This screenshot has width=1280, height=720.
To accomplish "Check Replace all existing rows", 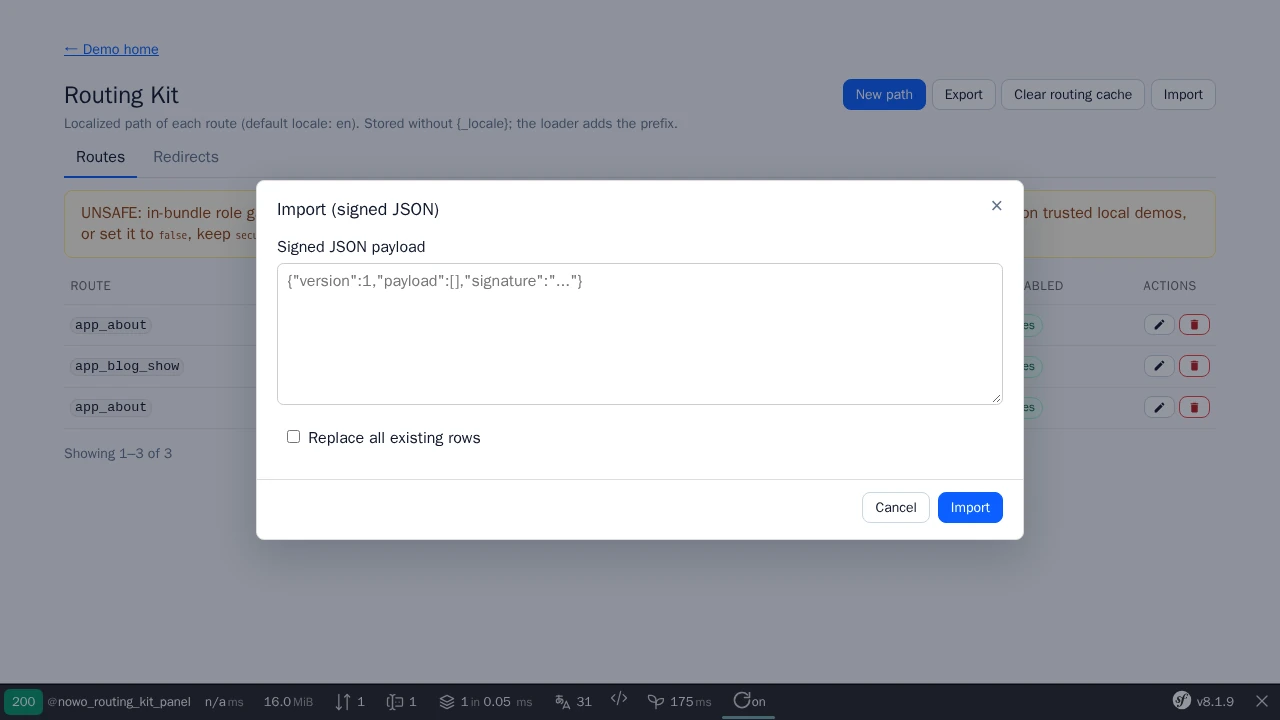I will [x=293, y=437].
